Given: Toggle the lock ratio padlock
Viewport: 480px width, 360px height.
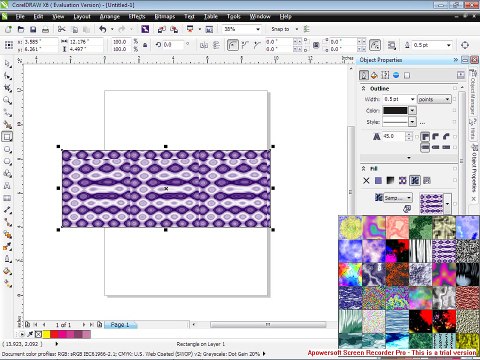Looking at the screenshot, I should (145, 45).
